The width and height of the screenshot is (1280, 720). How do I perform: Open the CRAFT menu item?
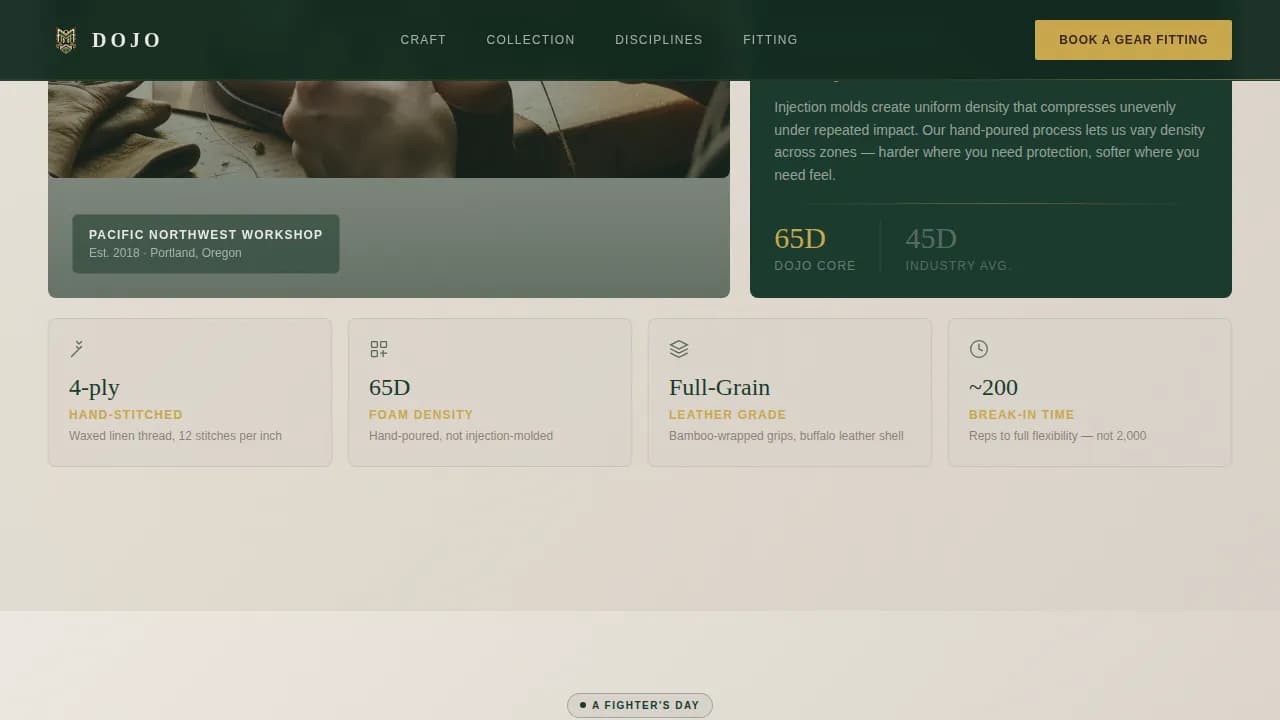pyautogui.click(x=423, y=40)
